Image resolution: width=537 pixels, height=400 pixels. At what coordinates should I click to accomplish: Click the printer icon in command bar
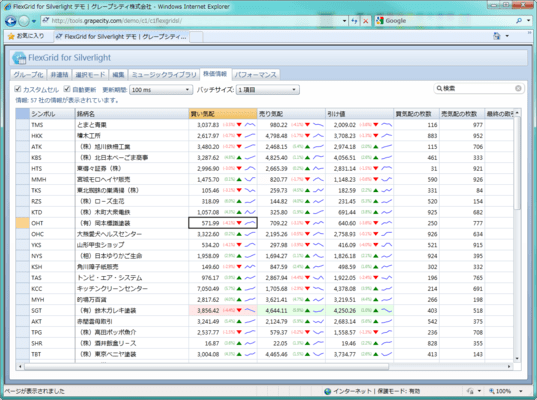[x=497, y=36]
